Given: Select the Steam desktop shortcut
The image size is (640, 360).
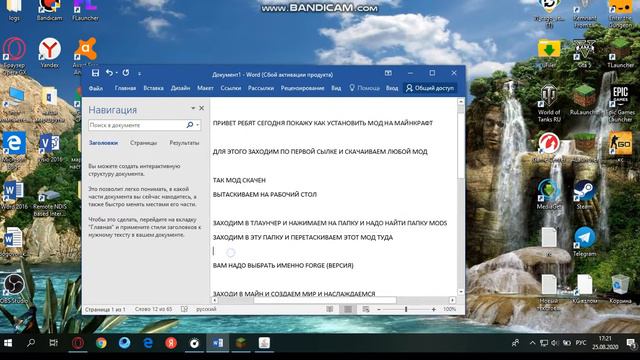Looking at the screenshot, I should coord(584,195).
